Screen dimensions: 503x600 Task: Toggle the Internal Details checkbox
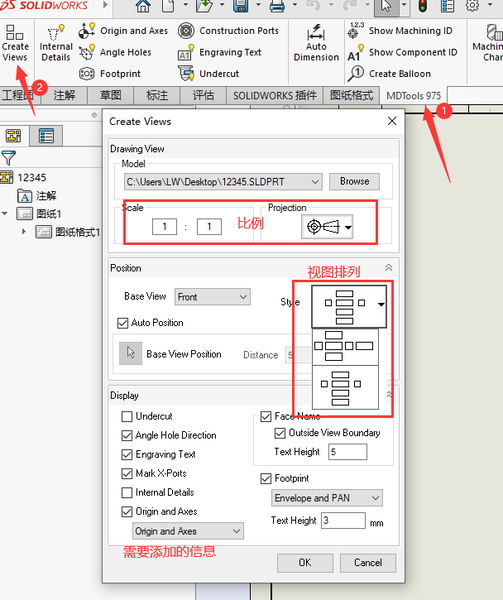pyautogui.click(x=127, y=492)
